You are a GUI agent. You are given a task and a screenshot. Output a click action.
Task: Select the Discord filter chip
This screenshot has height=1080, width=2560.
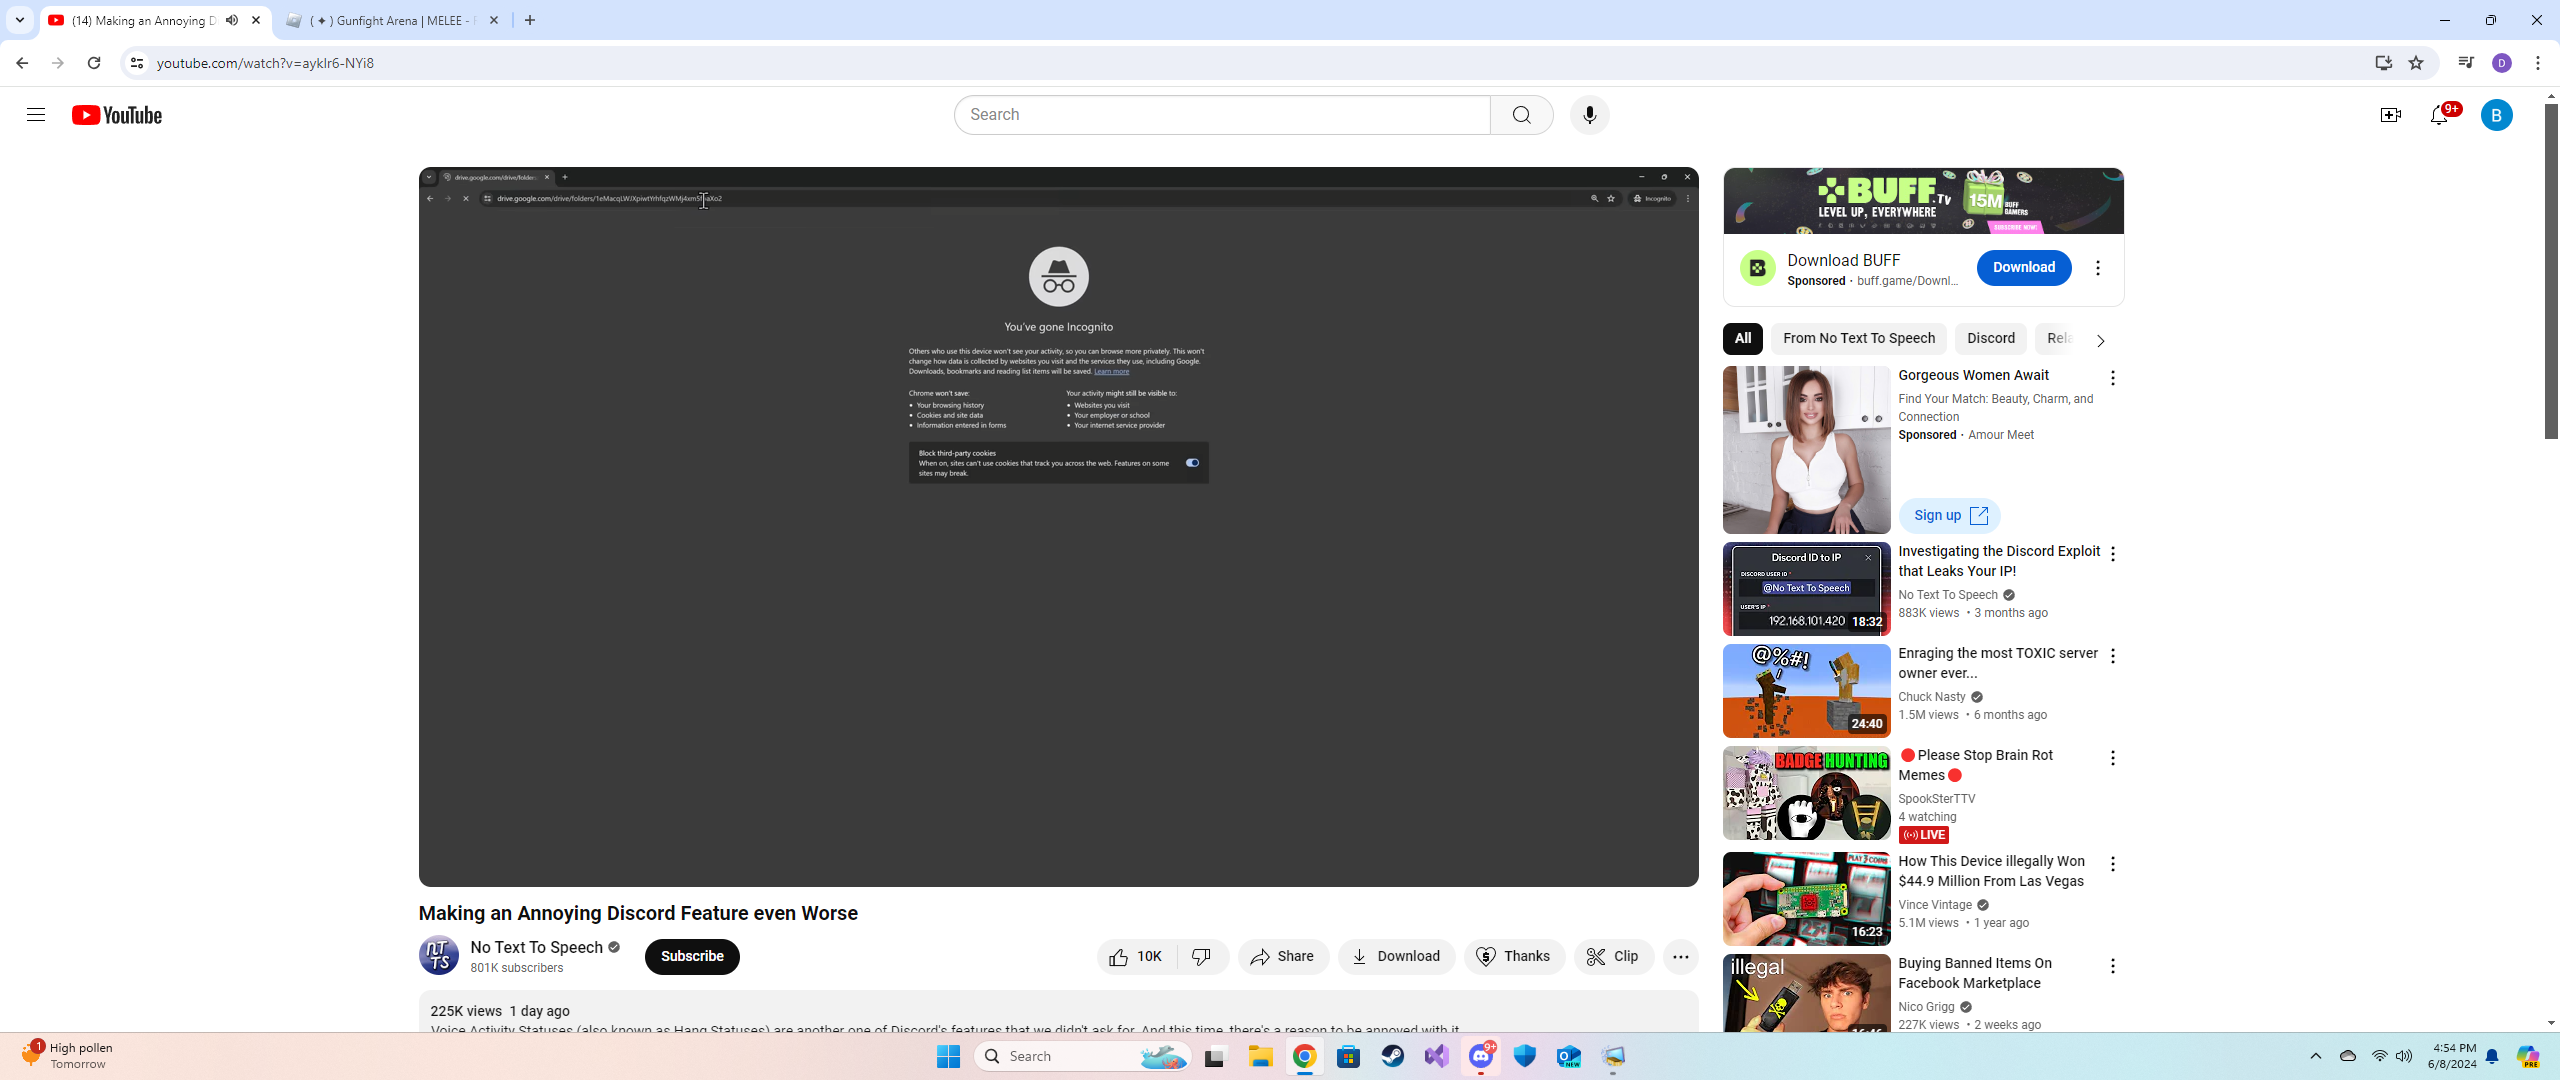1990,339
